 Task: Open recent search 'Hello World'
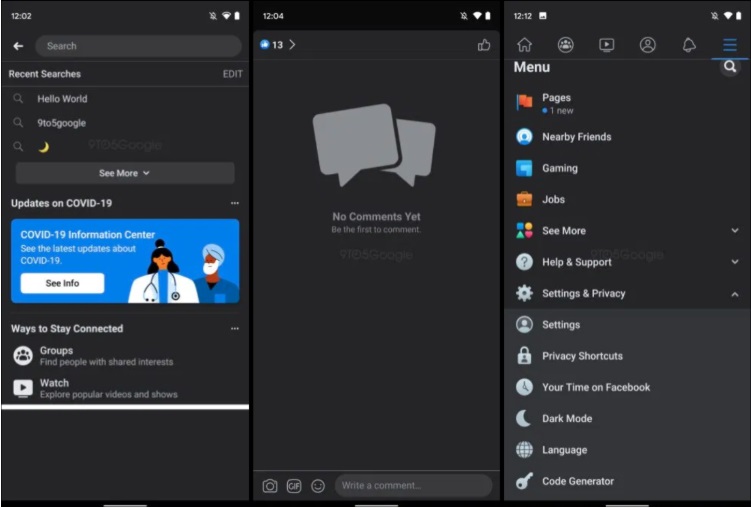point(125,99)
